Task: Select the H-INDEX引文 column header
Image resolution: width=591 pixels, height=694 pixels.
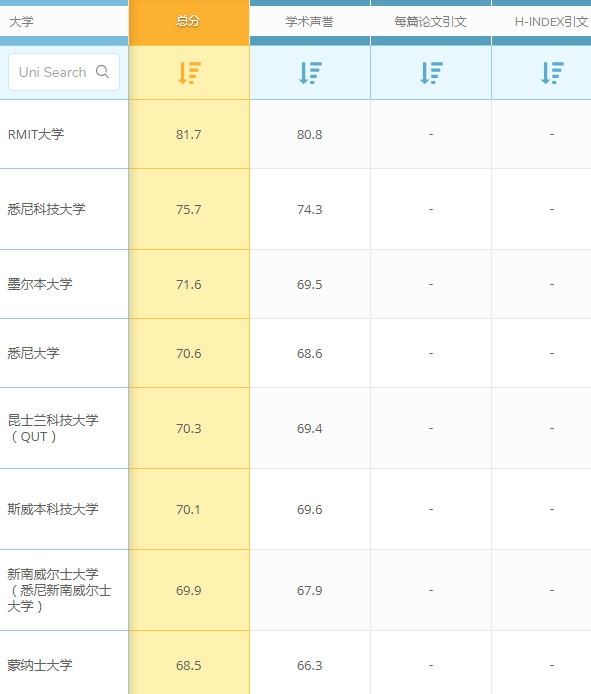Action: (551, 21)
